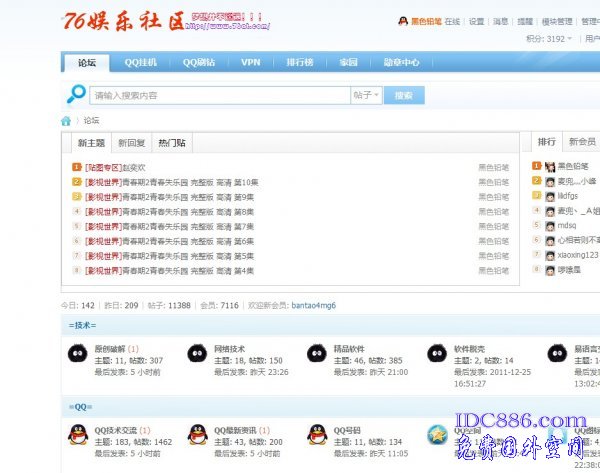This screenshot has width=600, height=473.
Task: Click avatar of top-ranked user 黑色铅笔
Action: tap(537, 167)
